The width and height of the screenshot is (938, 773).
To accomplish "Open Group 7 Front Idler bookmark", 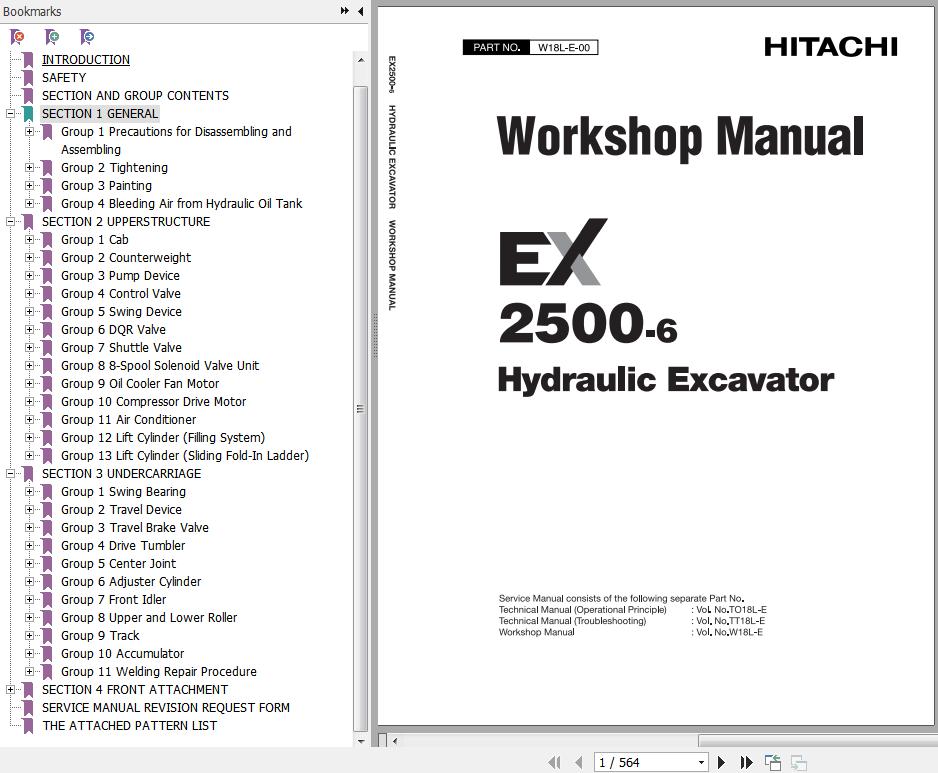I will 114,599.
